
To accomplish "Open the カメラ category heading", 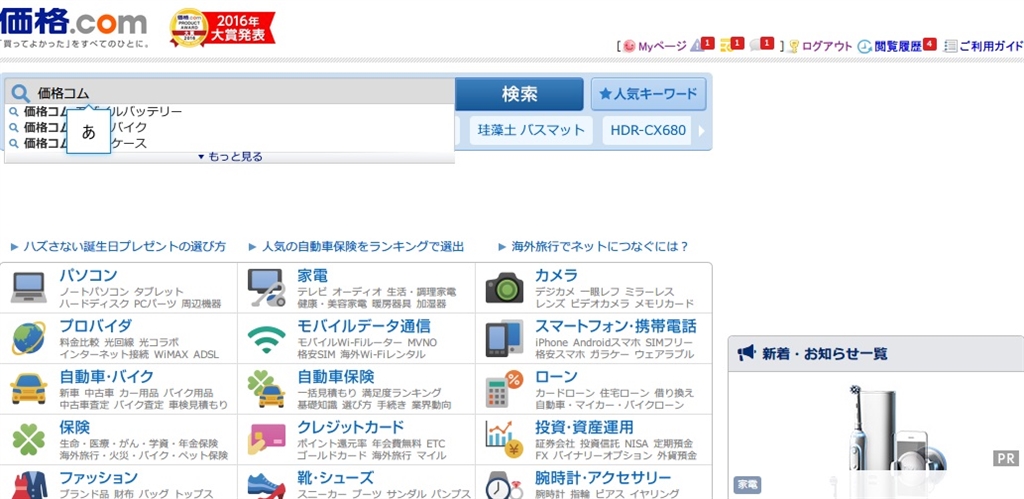I will point(556,275).
